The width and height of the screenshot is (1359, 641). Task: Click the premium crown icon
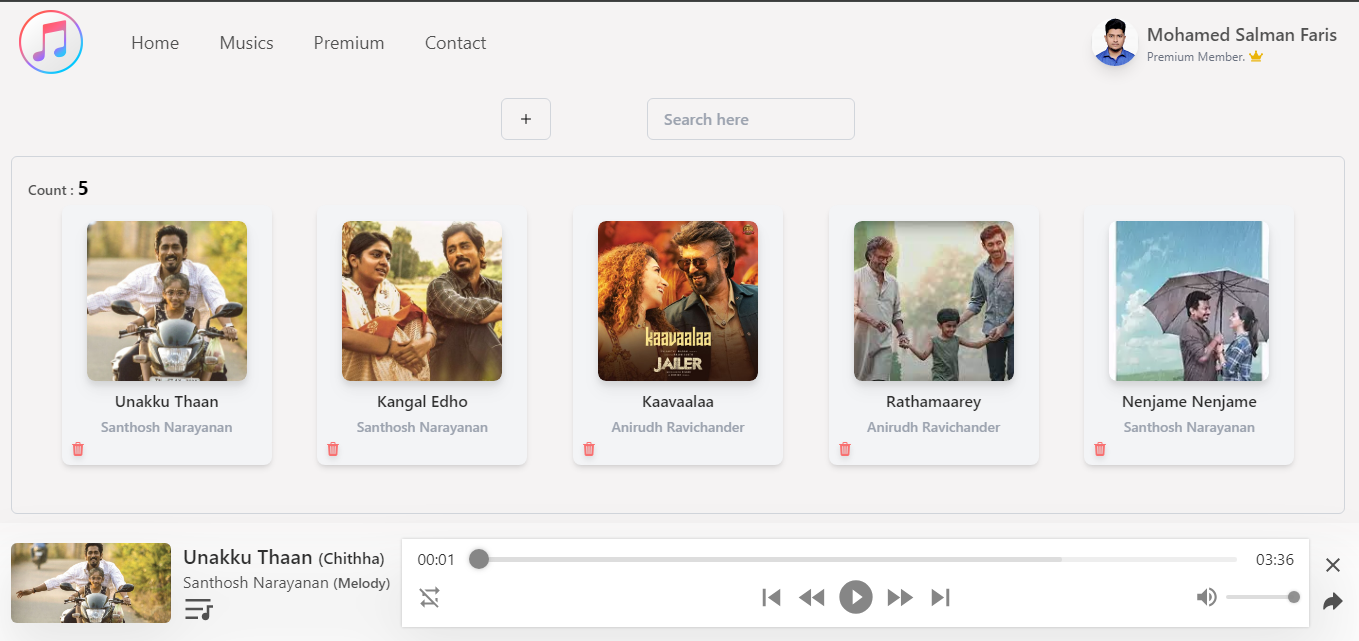coord(1256,57)
